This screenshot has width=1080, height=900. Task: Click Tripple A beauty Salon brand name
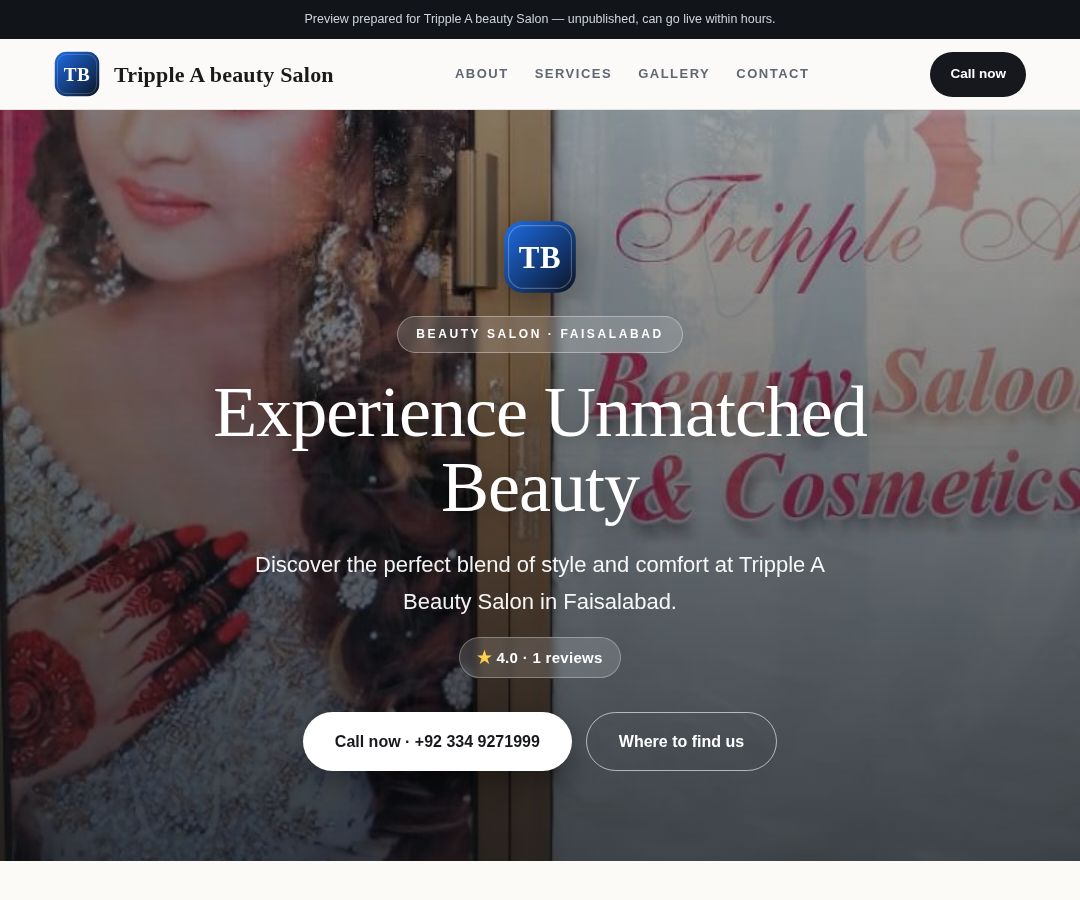coord(223,74)
